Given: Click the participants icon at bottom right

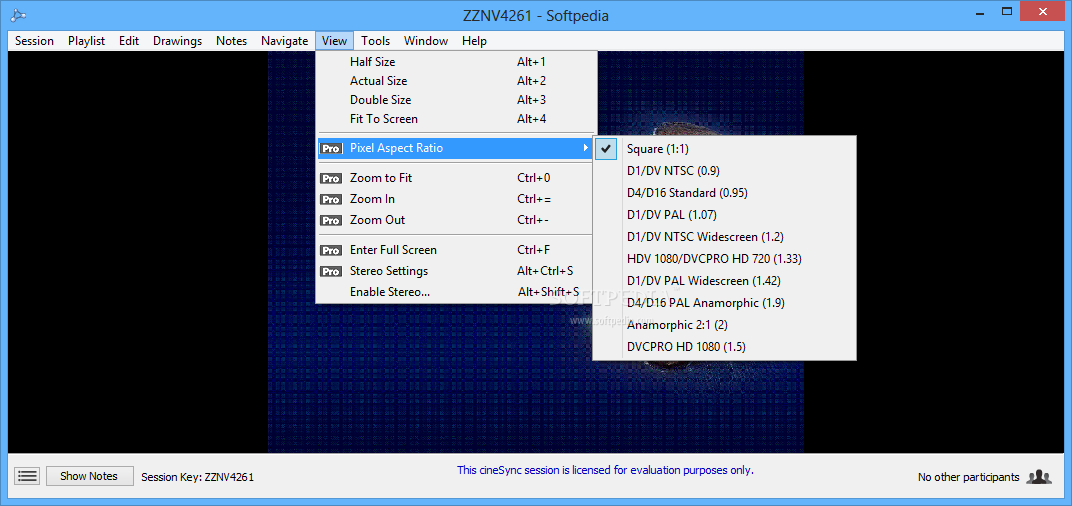Looking at the screenshot, I should [x=1039, y=477].
